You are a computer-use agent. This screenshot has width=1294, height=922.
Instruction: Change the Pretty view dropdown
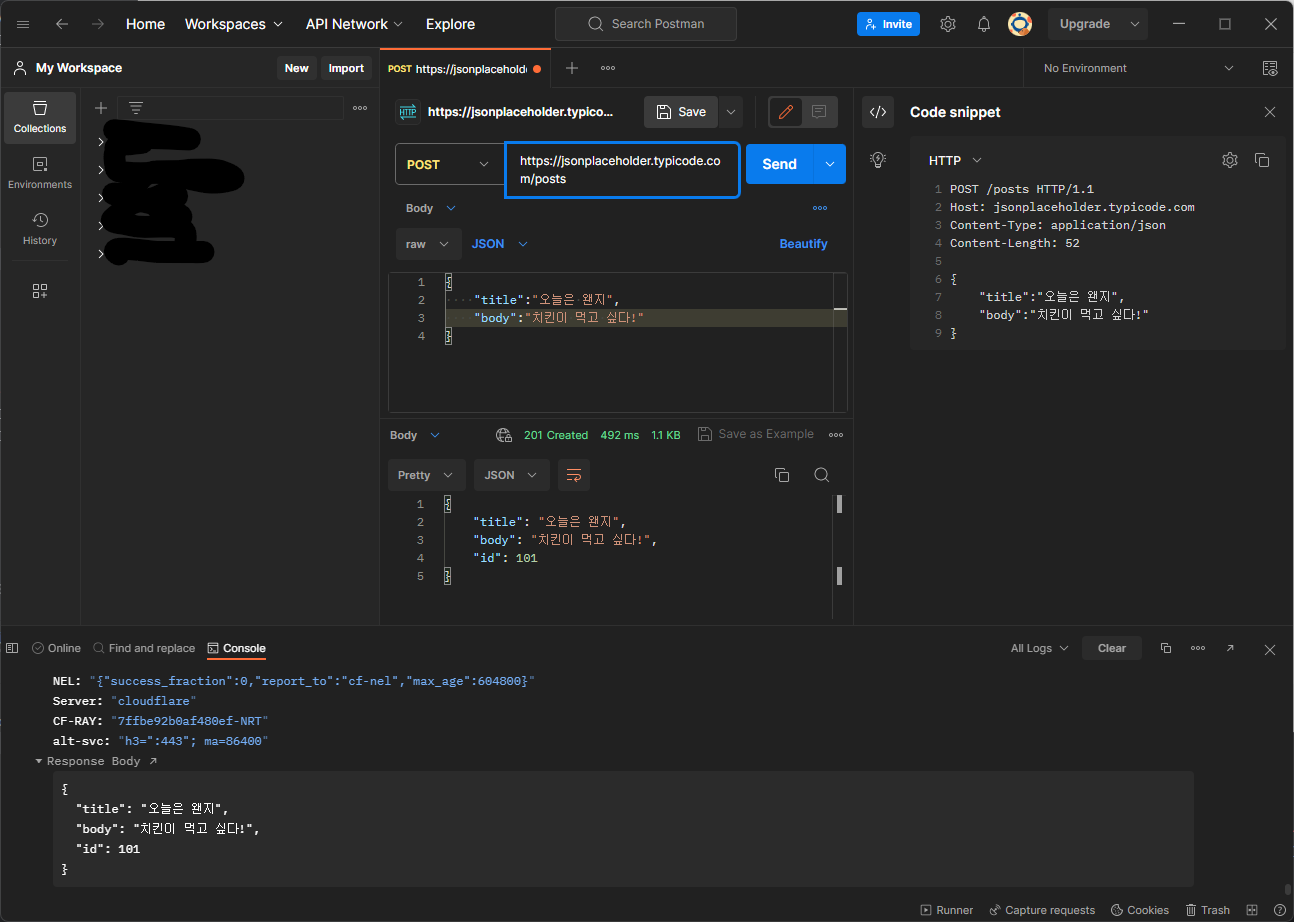click(x=427, y=475)
